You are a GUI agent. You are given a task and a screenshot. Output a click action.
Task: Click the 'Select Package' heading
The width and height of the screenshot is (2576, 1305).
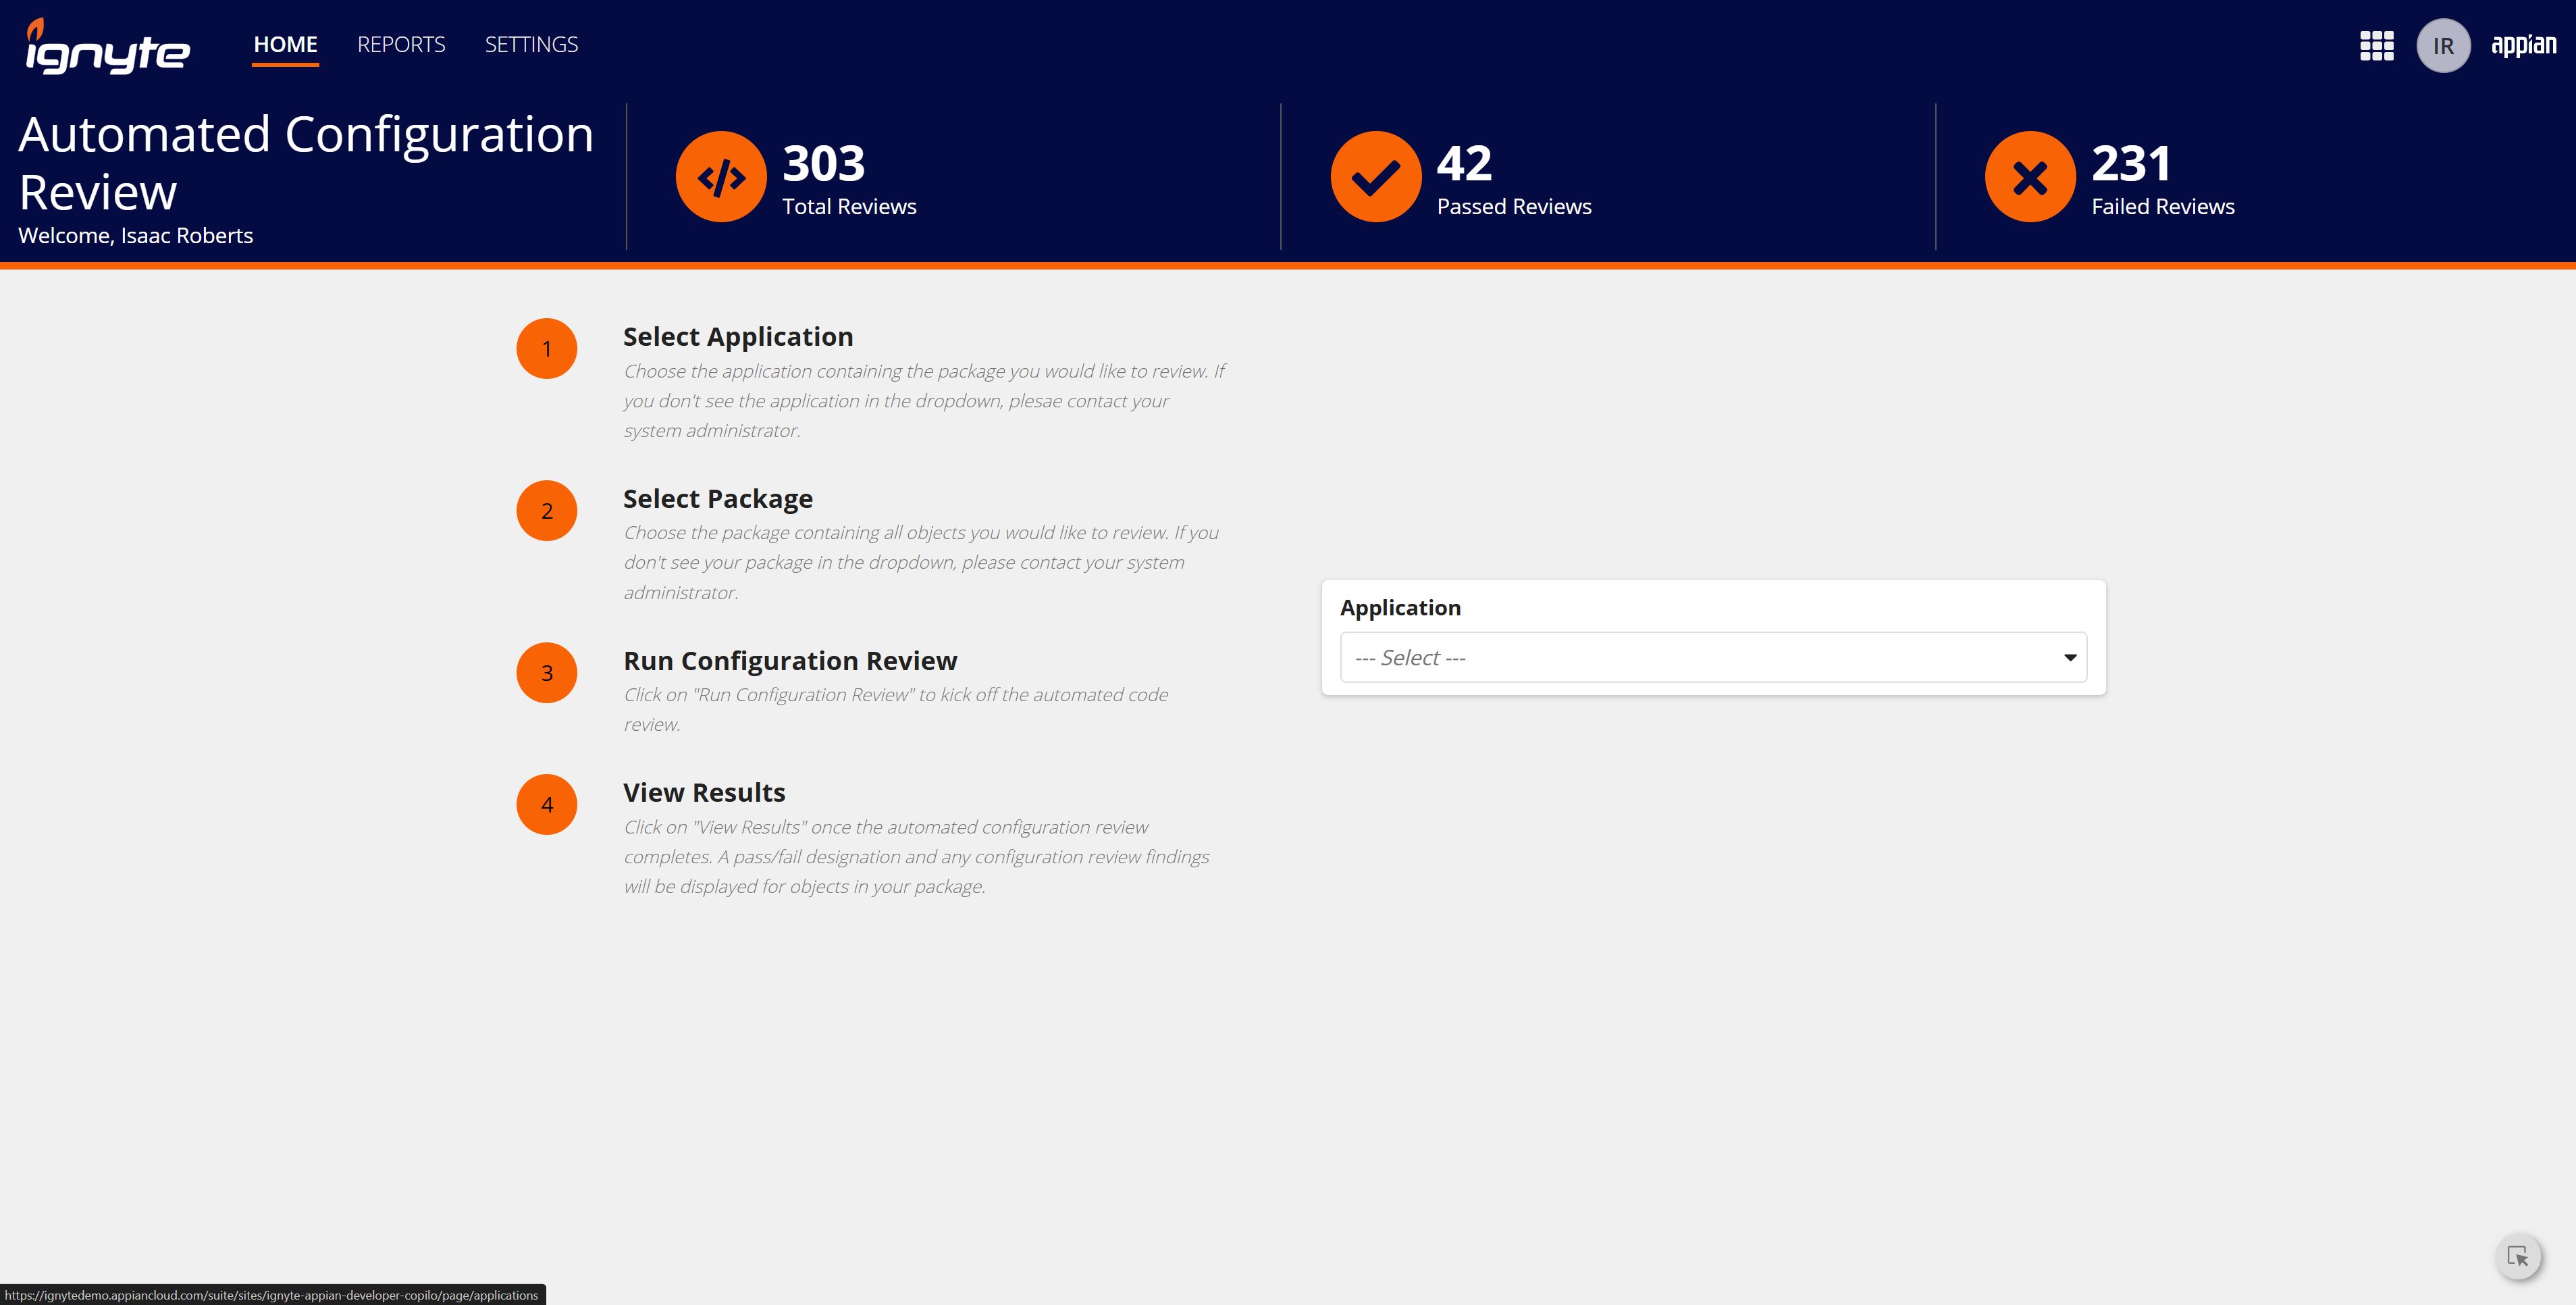(718, 499)
